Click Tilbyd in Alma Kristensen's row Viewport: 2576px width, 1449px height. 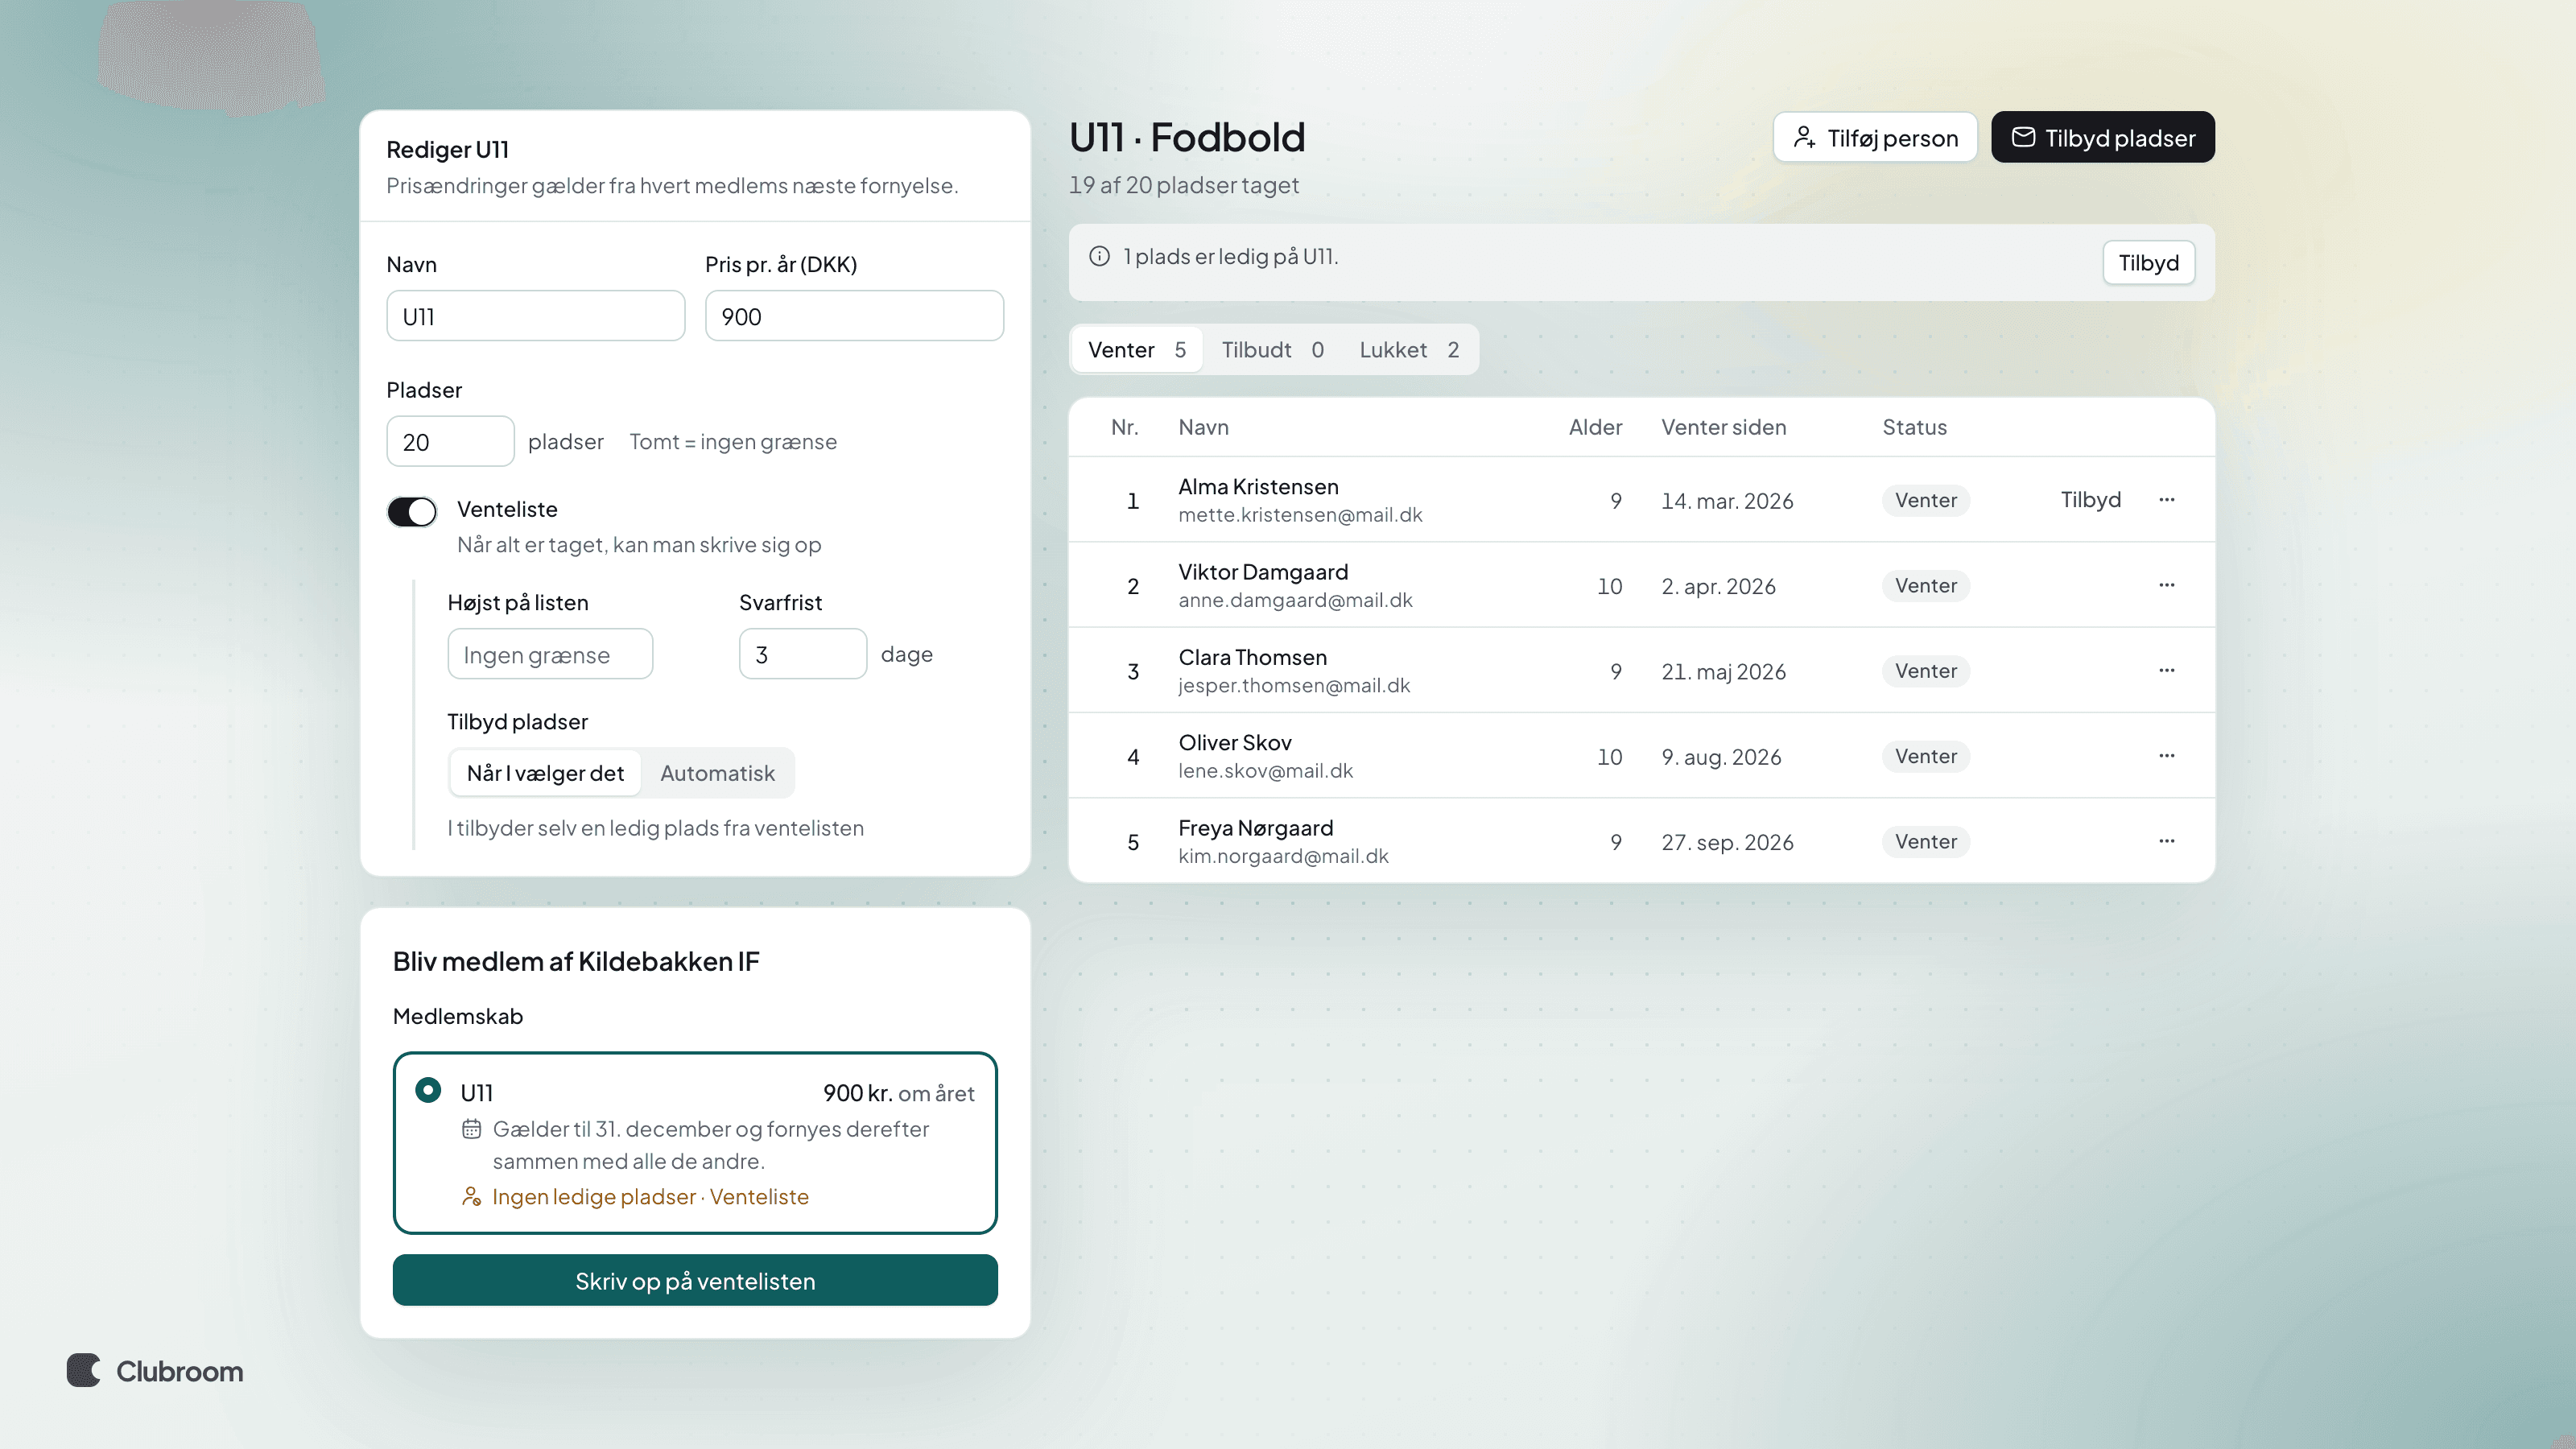pyautogui.click(x=2090, y=499)
